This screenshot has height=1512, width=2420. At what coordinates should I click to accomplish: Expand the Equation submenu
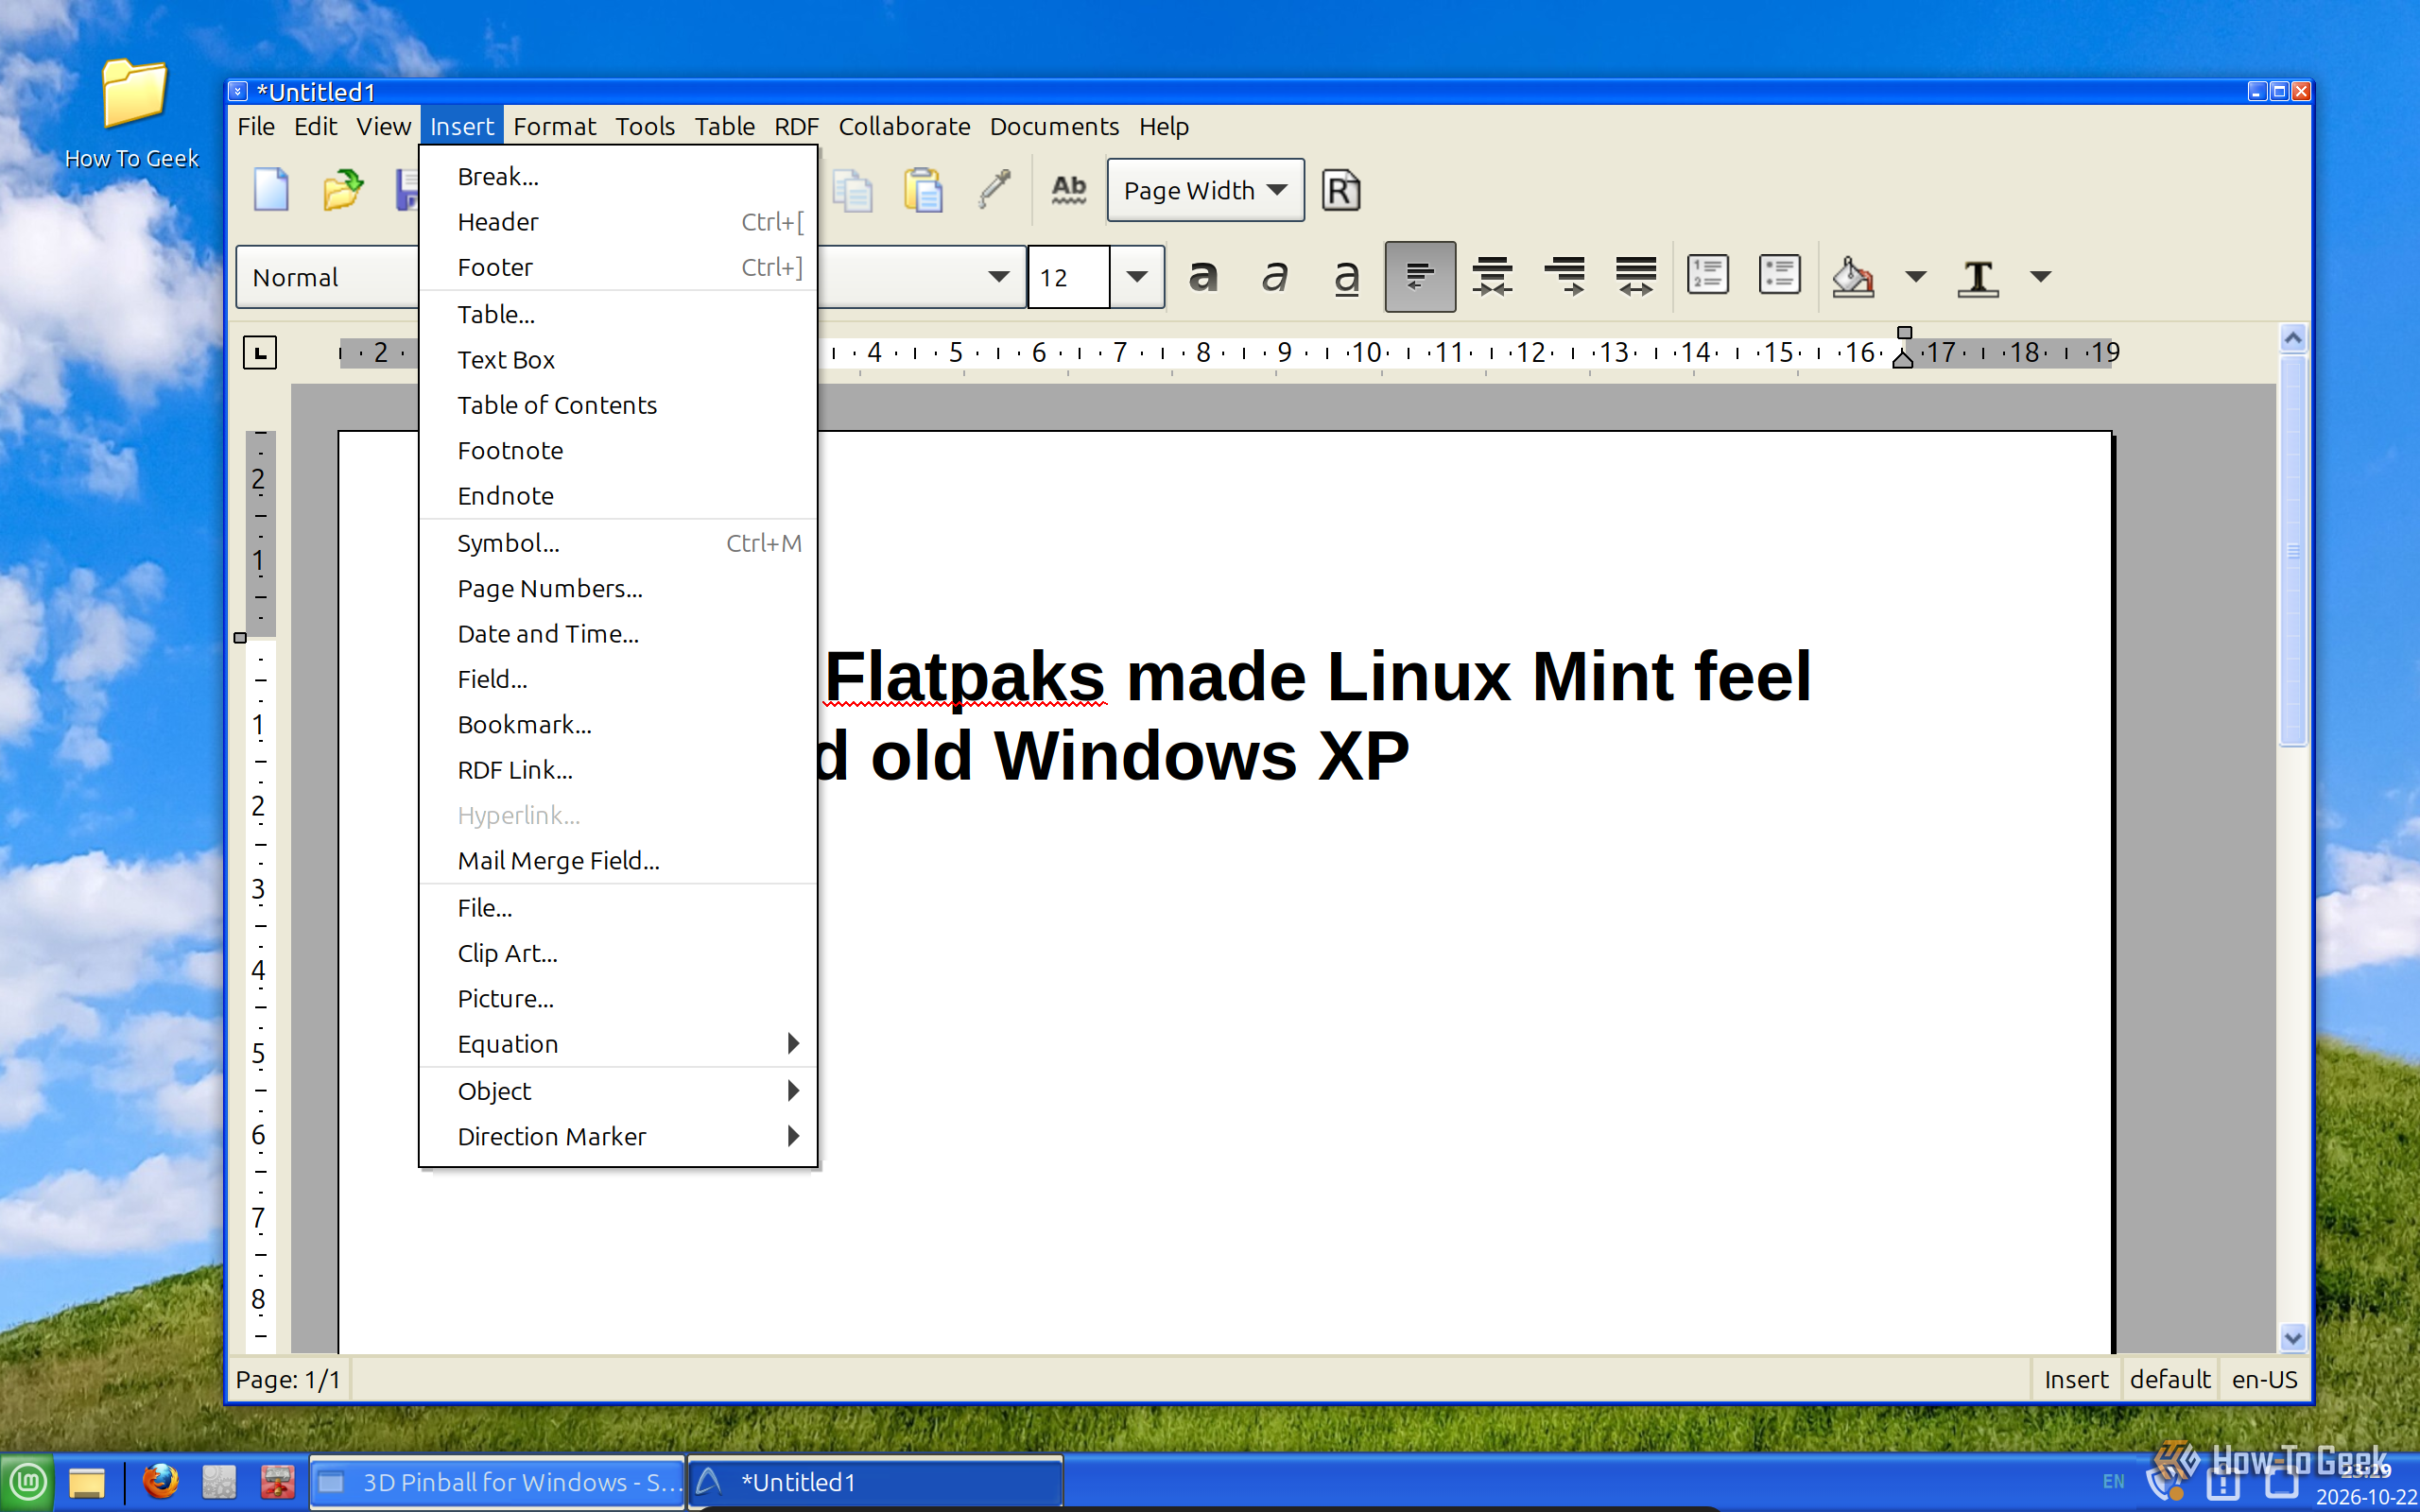[618, 1043]
